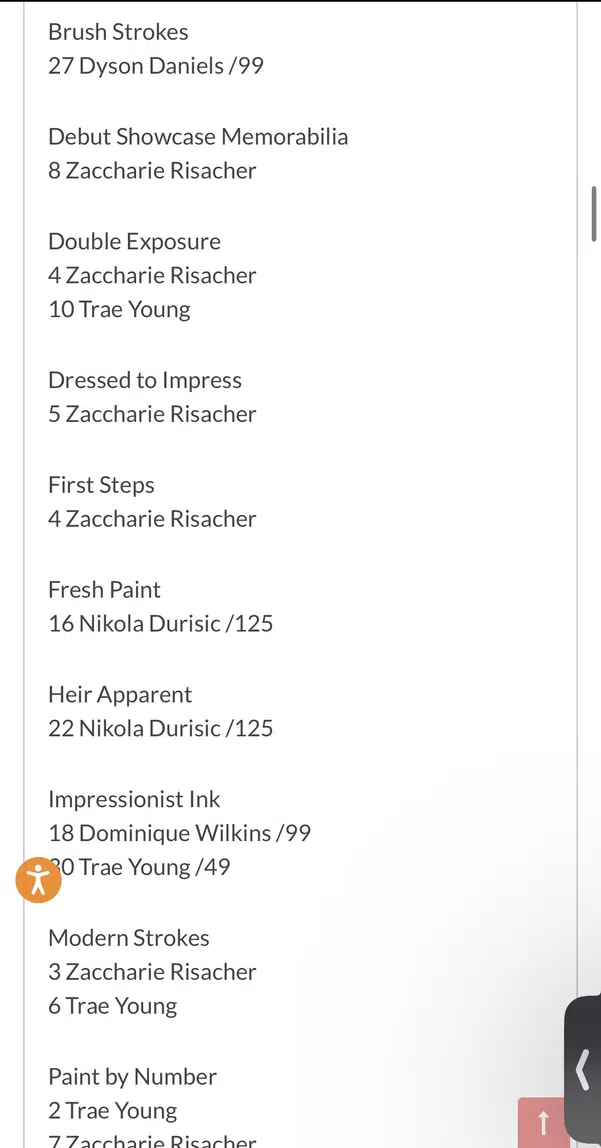Click 18 Dominique Wilkins /99 entry
601x1148 pixels.
point(180,834)
